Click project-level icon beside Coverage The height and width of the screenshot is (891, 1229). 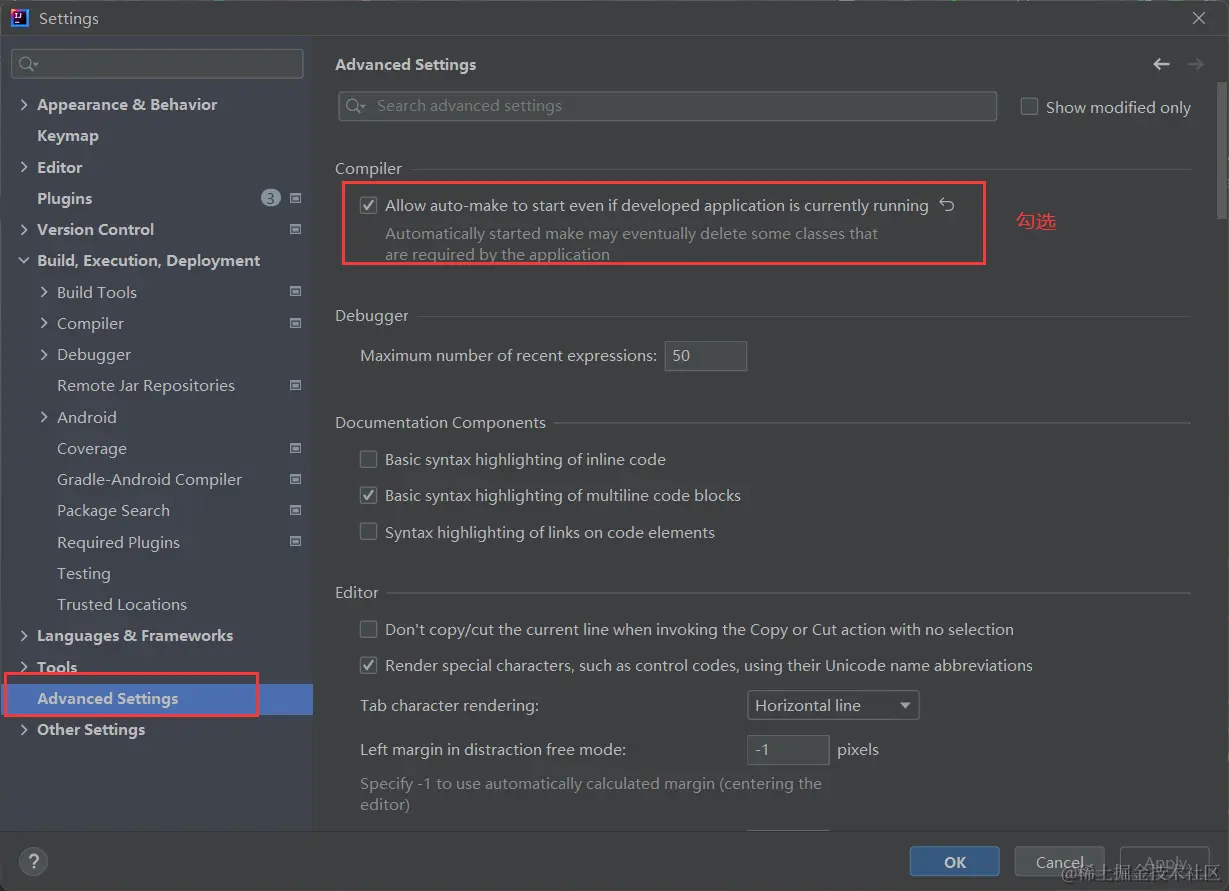[x=295, y=448]
